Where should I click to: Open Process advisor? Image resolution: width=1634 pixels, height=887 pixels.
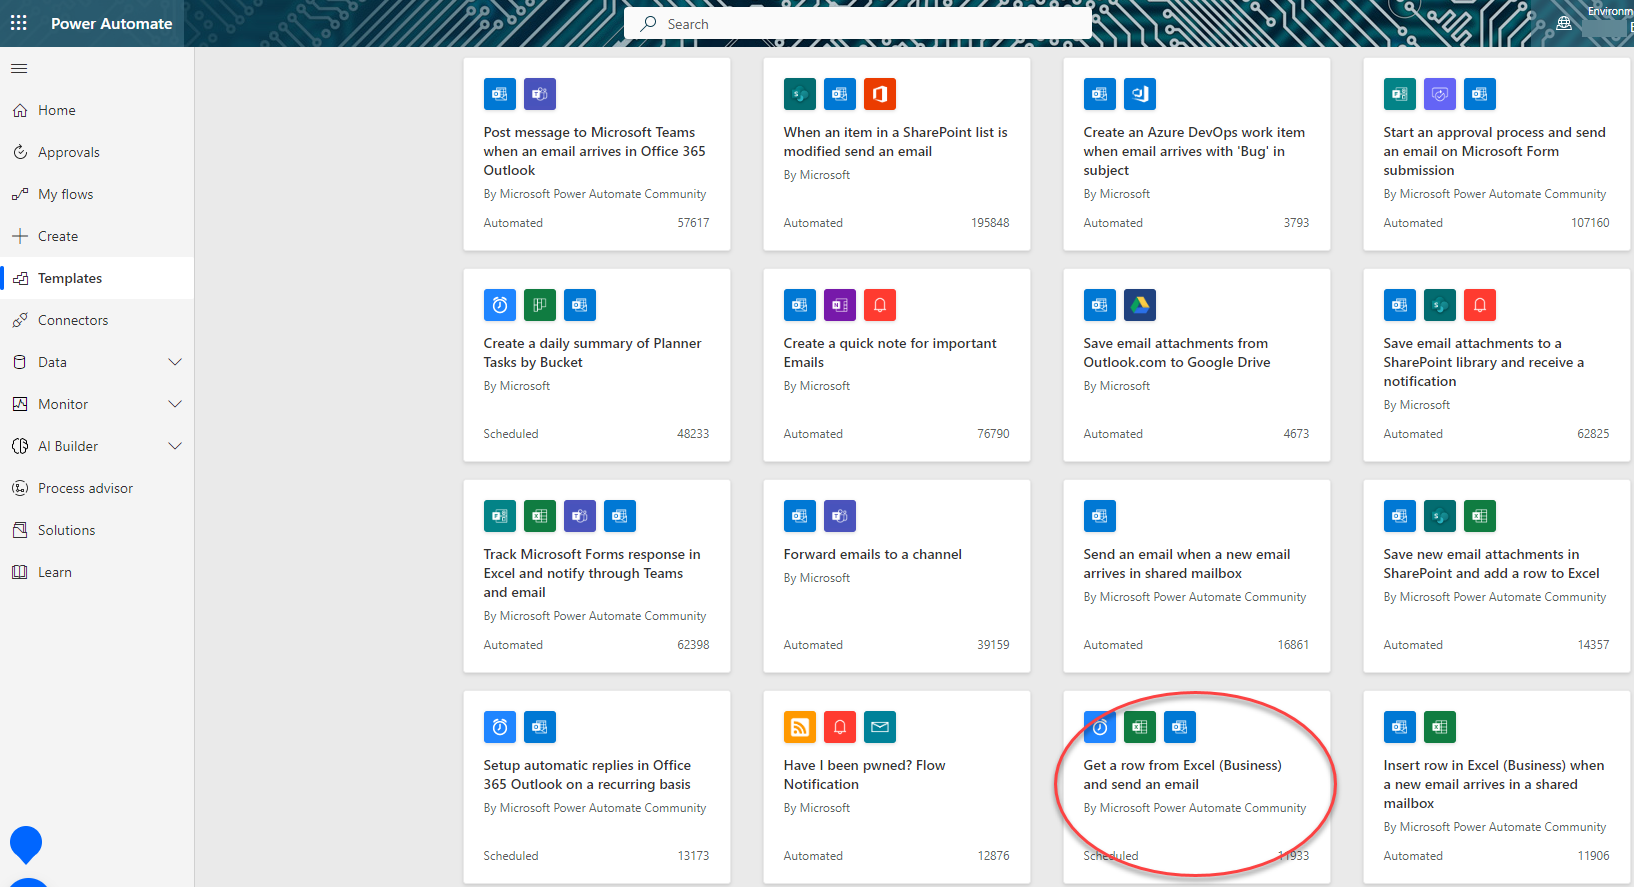[x=97, y=489]
